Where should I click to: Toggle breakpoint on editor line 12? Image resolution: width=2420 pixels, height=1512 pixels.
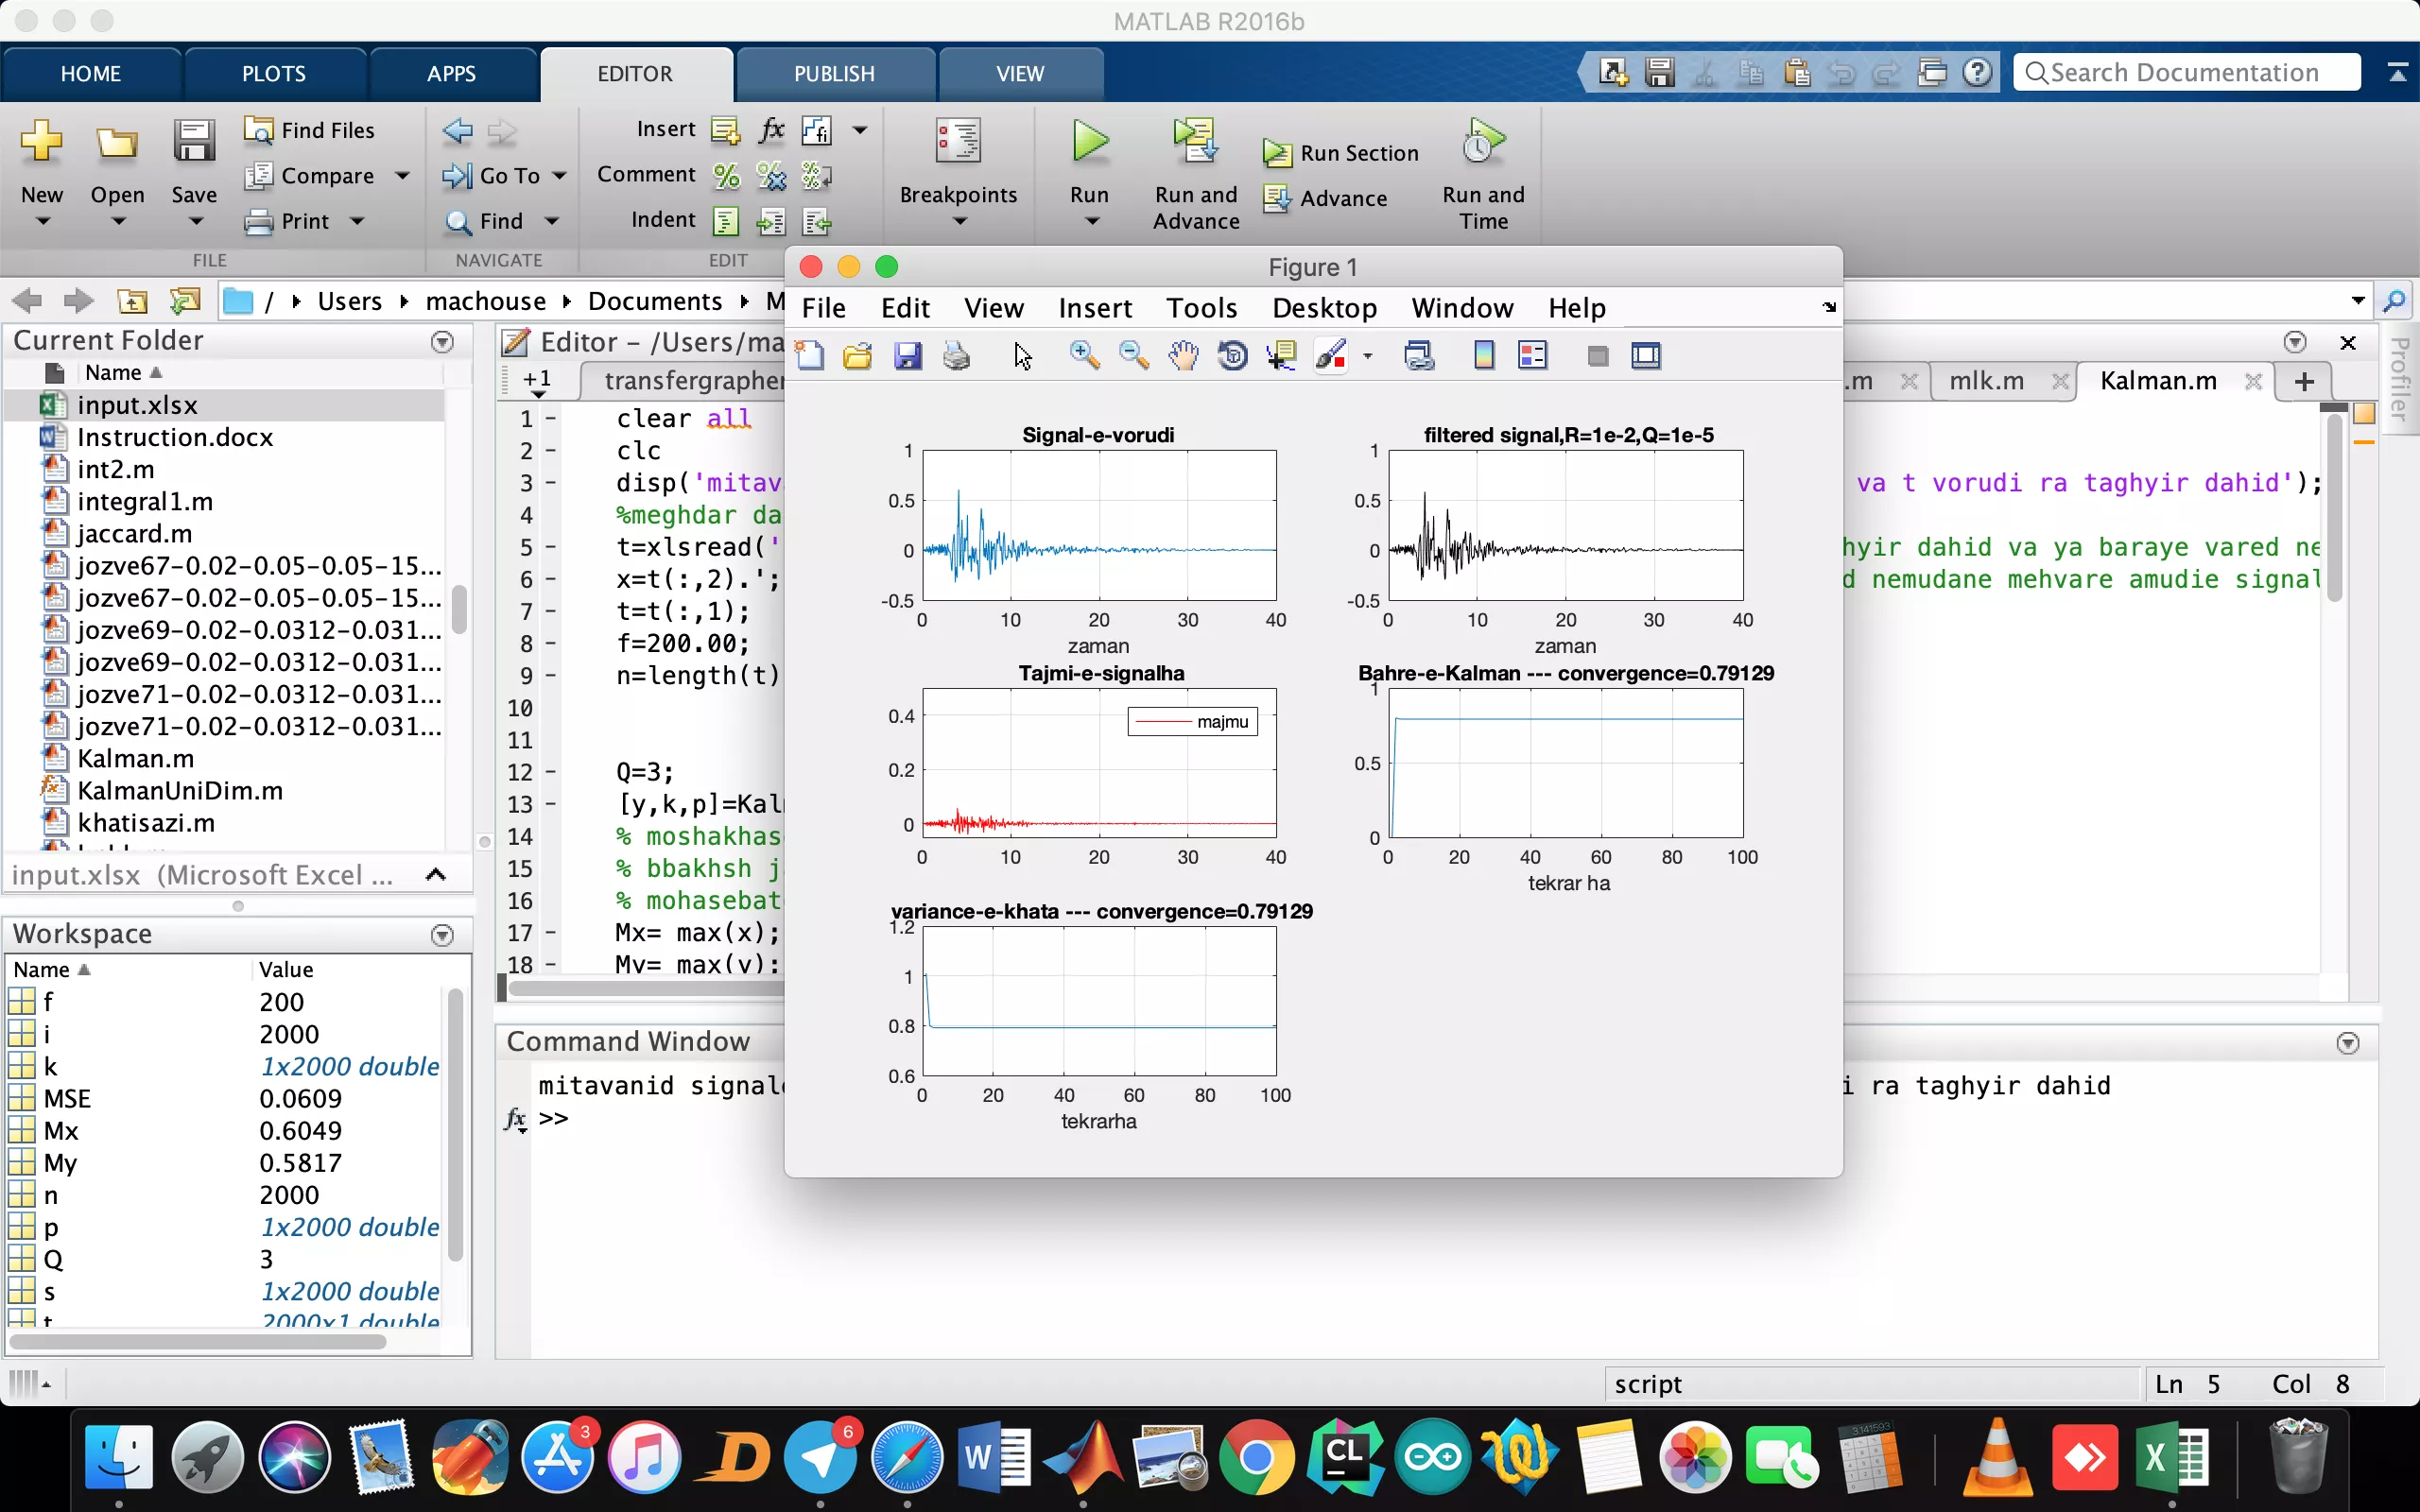click(x=551, y=773)
